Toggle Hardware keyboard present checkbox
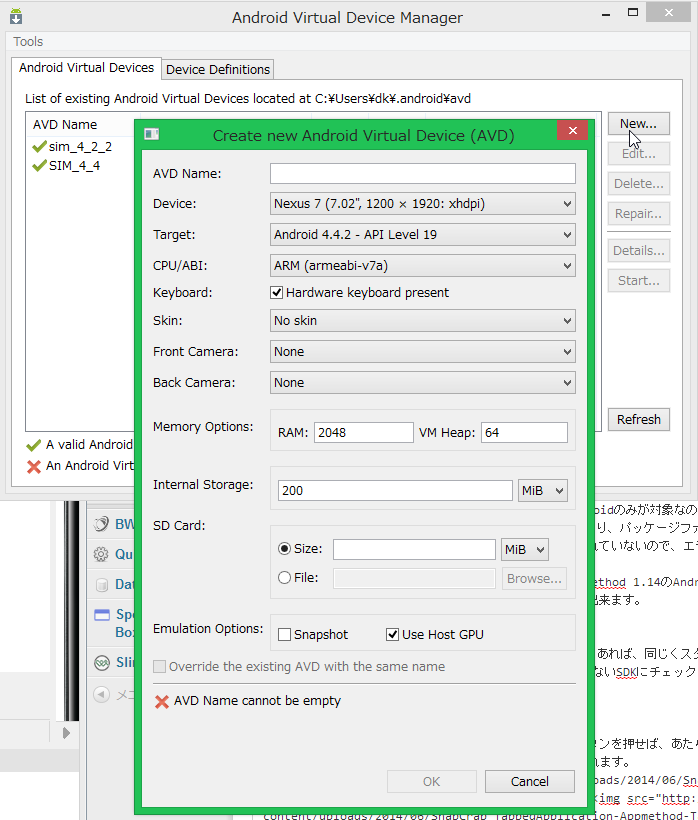 pos(277,293)
